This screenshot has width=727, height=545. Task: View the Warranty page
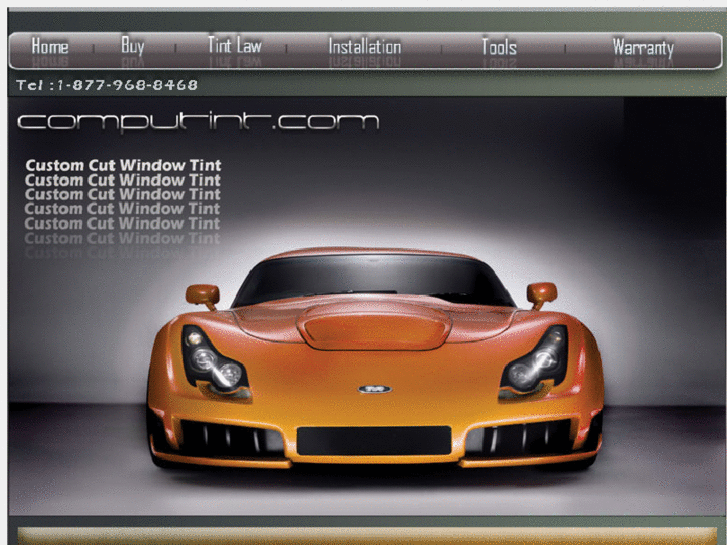[x=643, y=48]
